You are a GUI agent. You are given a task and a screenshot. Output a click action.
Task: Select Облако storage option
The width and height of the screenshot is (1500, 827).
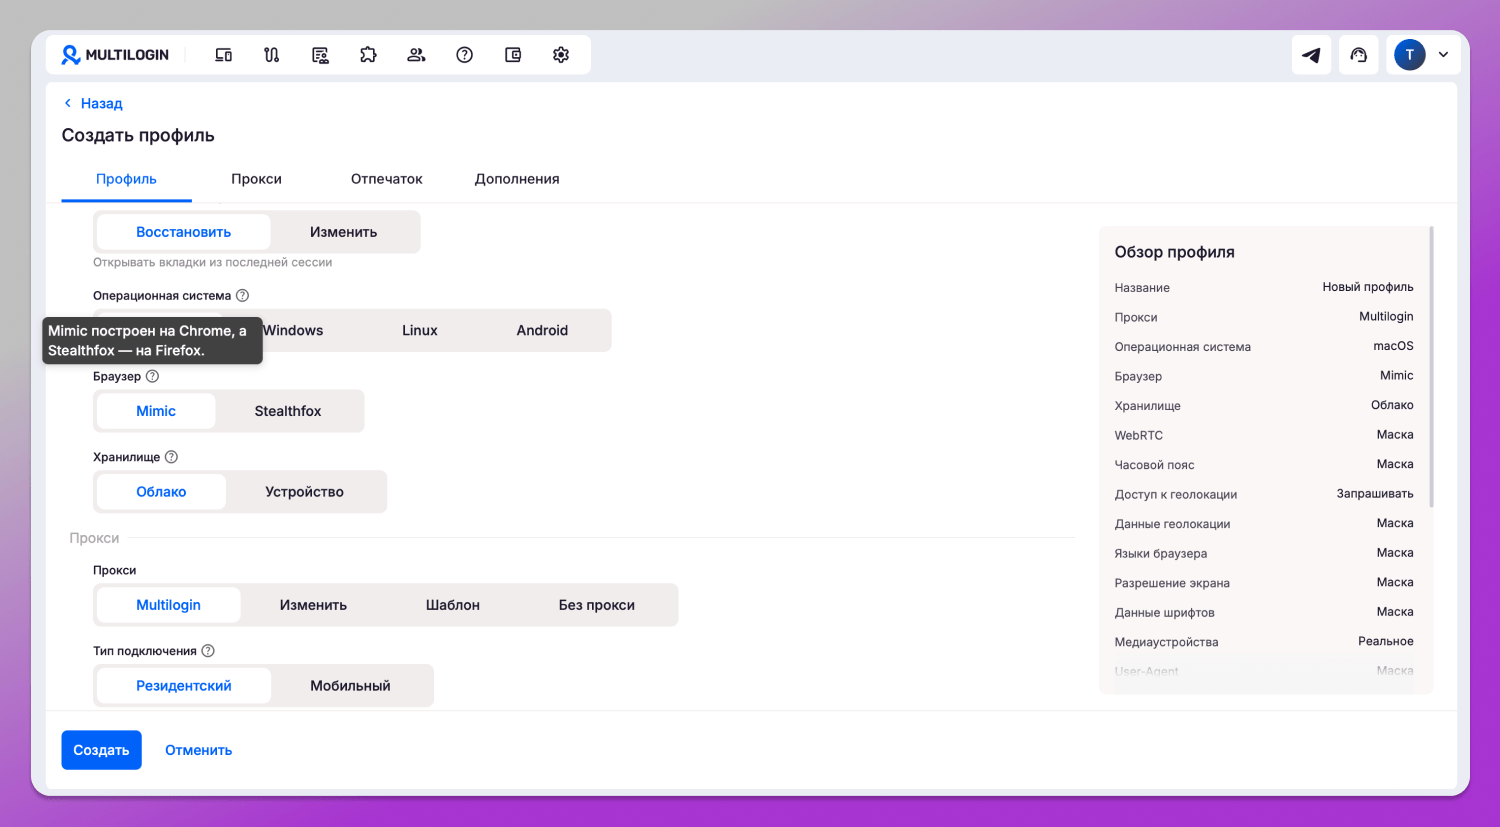[161, 492]
